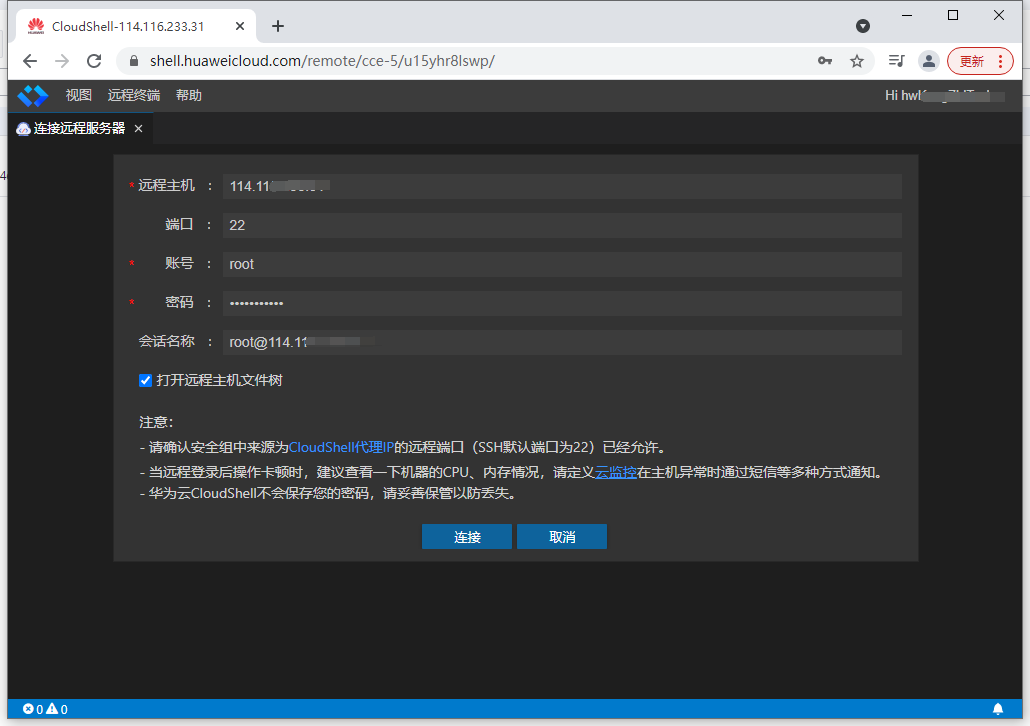This screenshot has height=726, width=1030.
Task: Open the 帮助 menu
Action: click(189, 95)
